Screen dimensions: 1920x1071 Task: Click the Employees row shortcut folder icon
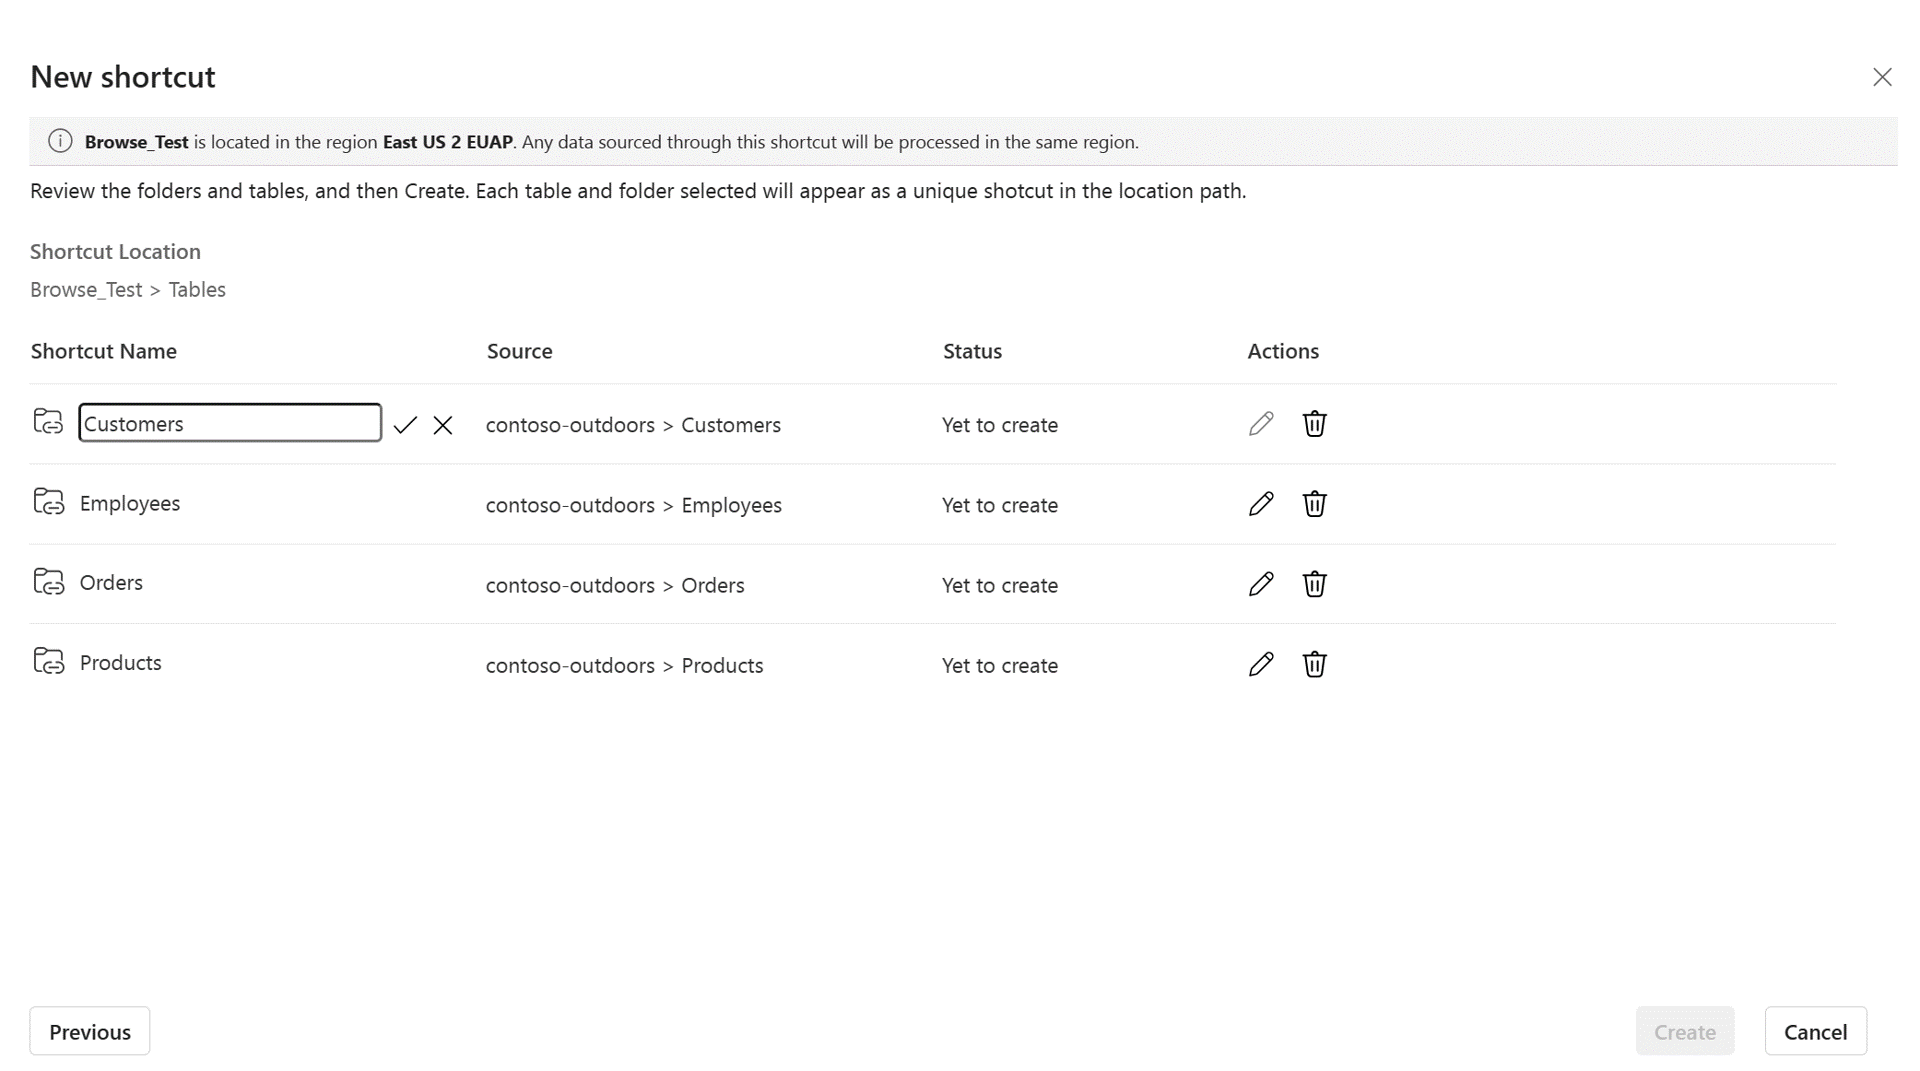pos(48,502)
